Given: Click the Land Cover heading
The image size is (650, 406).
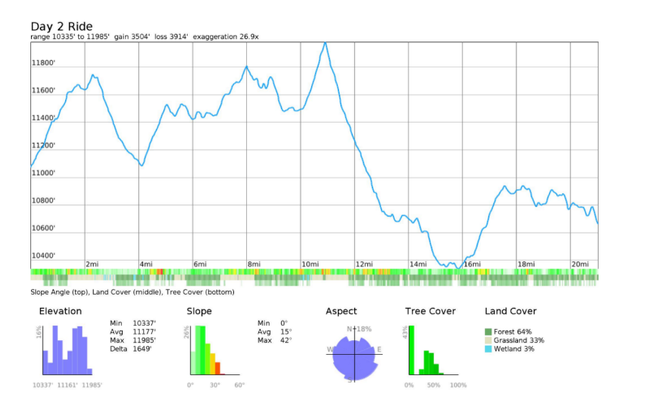Looking at the screenshot, I should click(510, 311).
